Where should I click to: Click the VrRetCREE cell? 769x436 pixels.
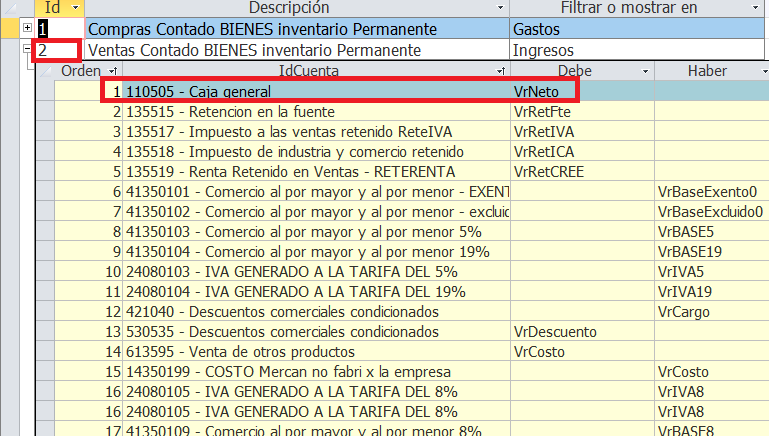click(582, 172)
